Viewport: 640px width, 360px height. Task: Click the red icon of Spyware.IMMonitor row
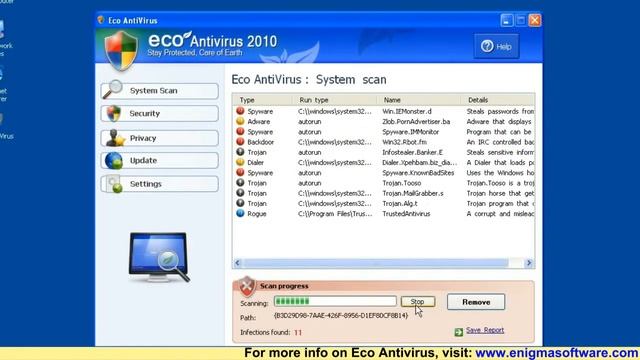[x=240, y=131]
